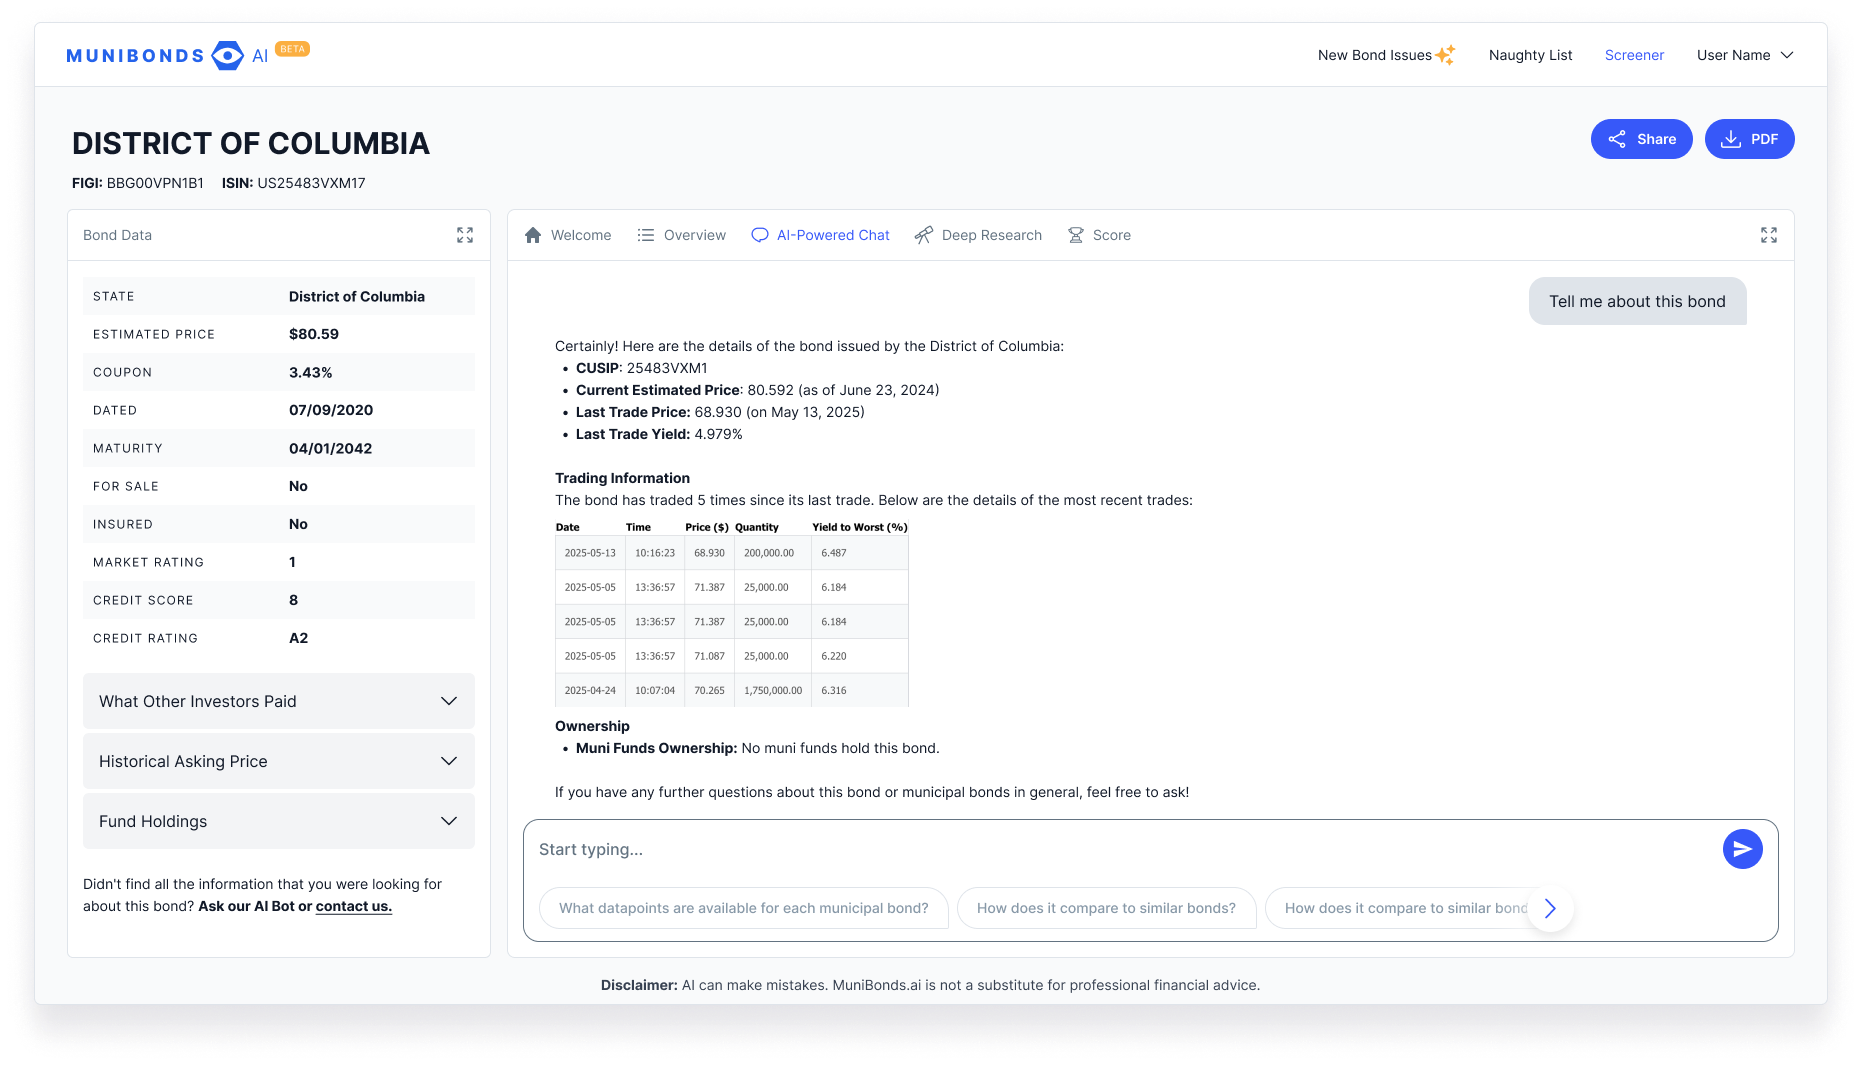Follow the contact us link

coord(354,906)
